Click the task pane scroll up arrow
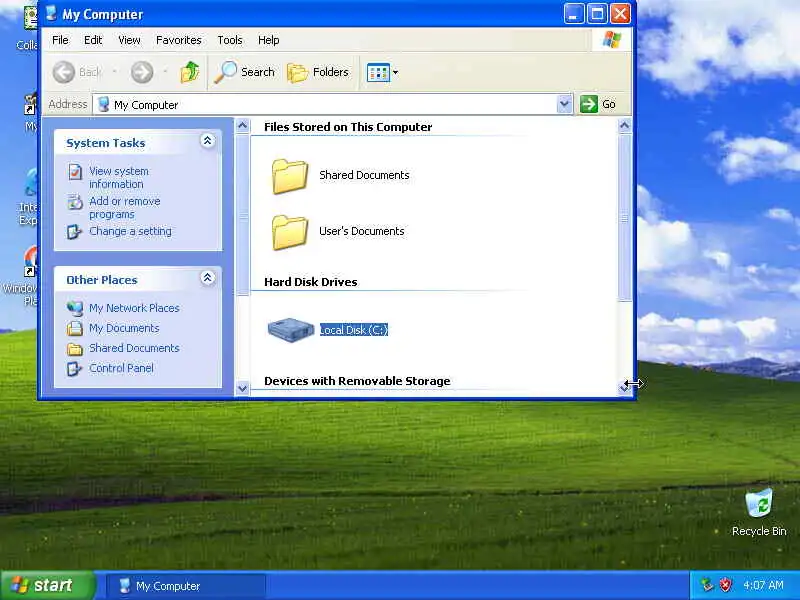Screen dimensions: 800x600 pos(242,125)
